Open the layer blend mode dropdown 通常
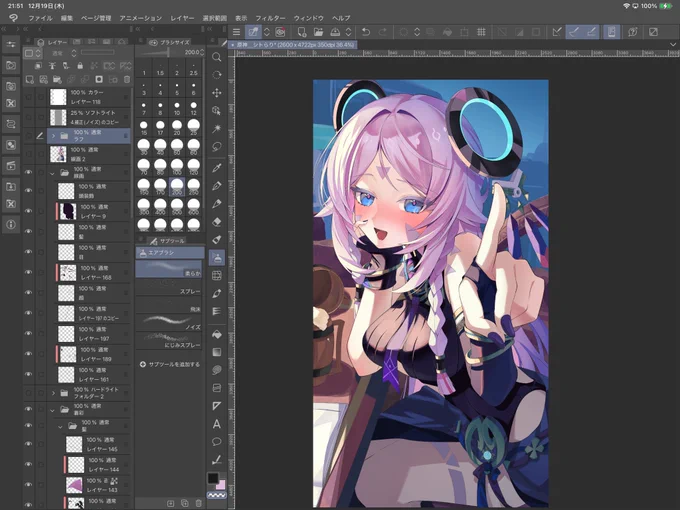Image resolution: width=680 pixels, height=510 pixels. click(64, 53)
